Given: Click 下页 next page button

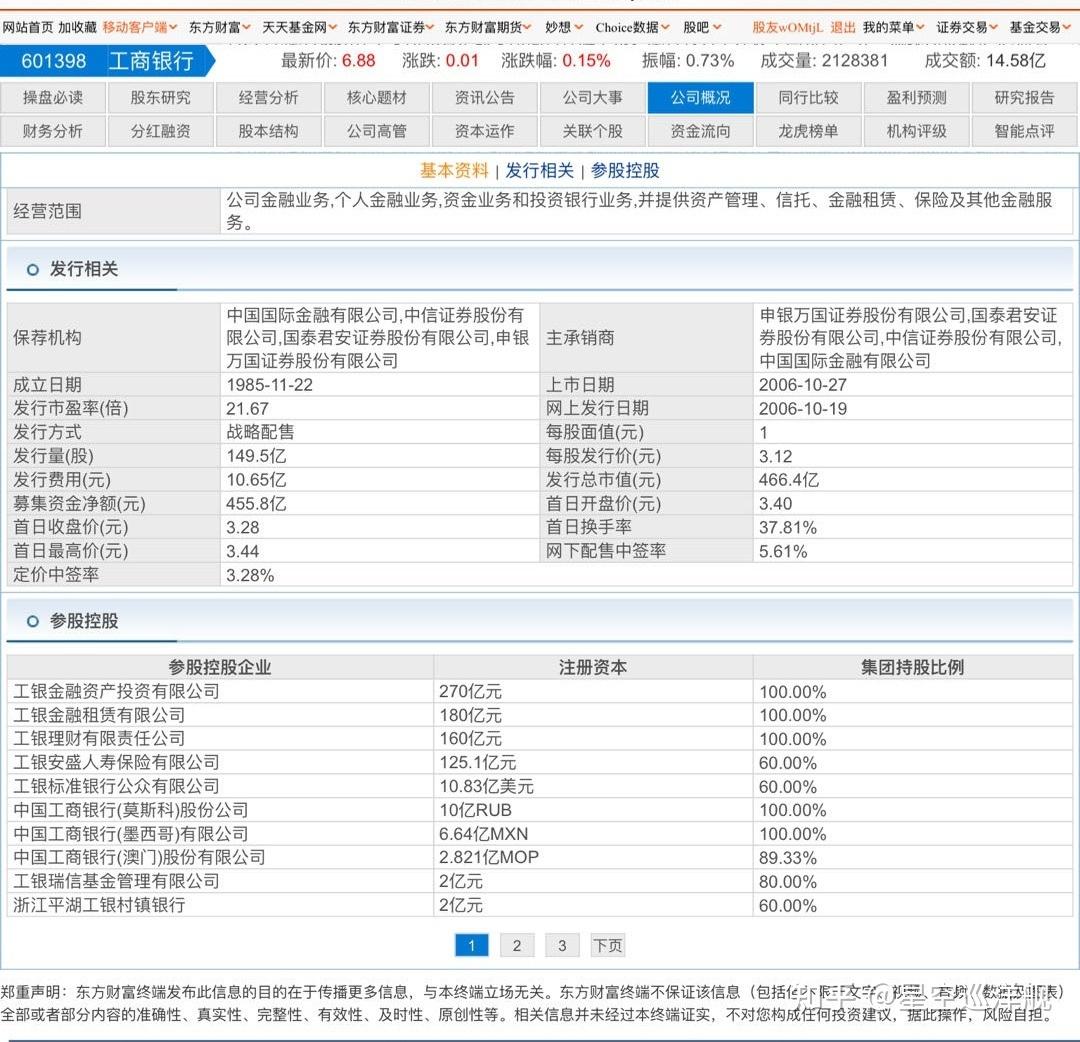Looking at the screenshot, I should pyautogui.click(x=608, y=946).
